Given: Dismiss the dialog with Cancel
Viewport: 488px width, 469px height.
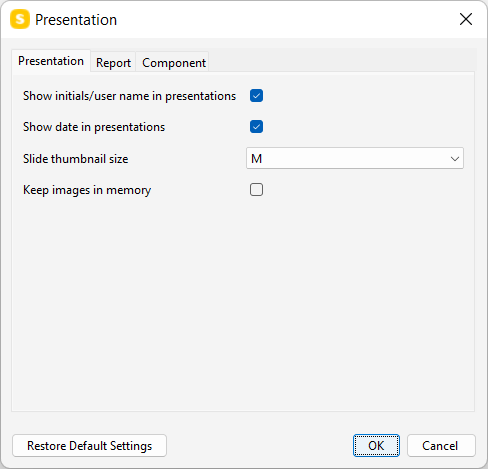Looking at the screenshot, I should pyautogui.click(x=441, y=446).
